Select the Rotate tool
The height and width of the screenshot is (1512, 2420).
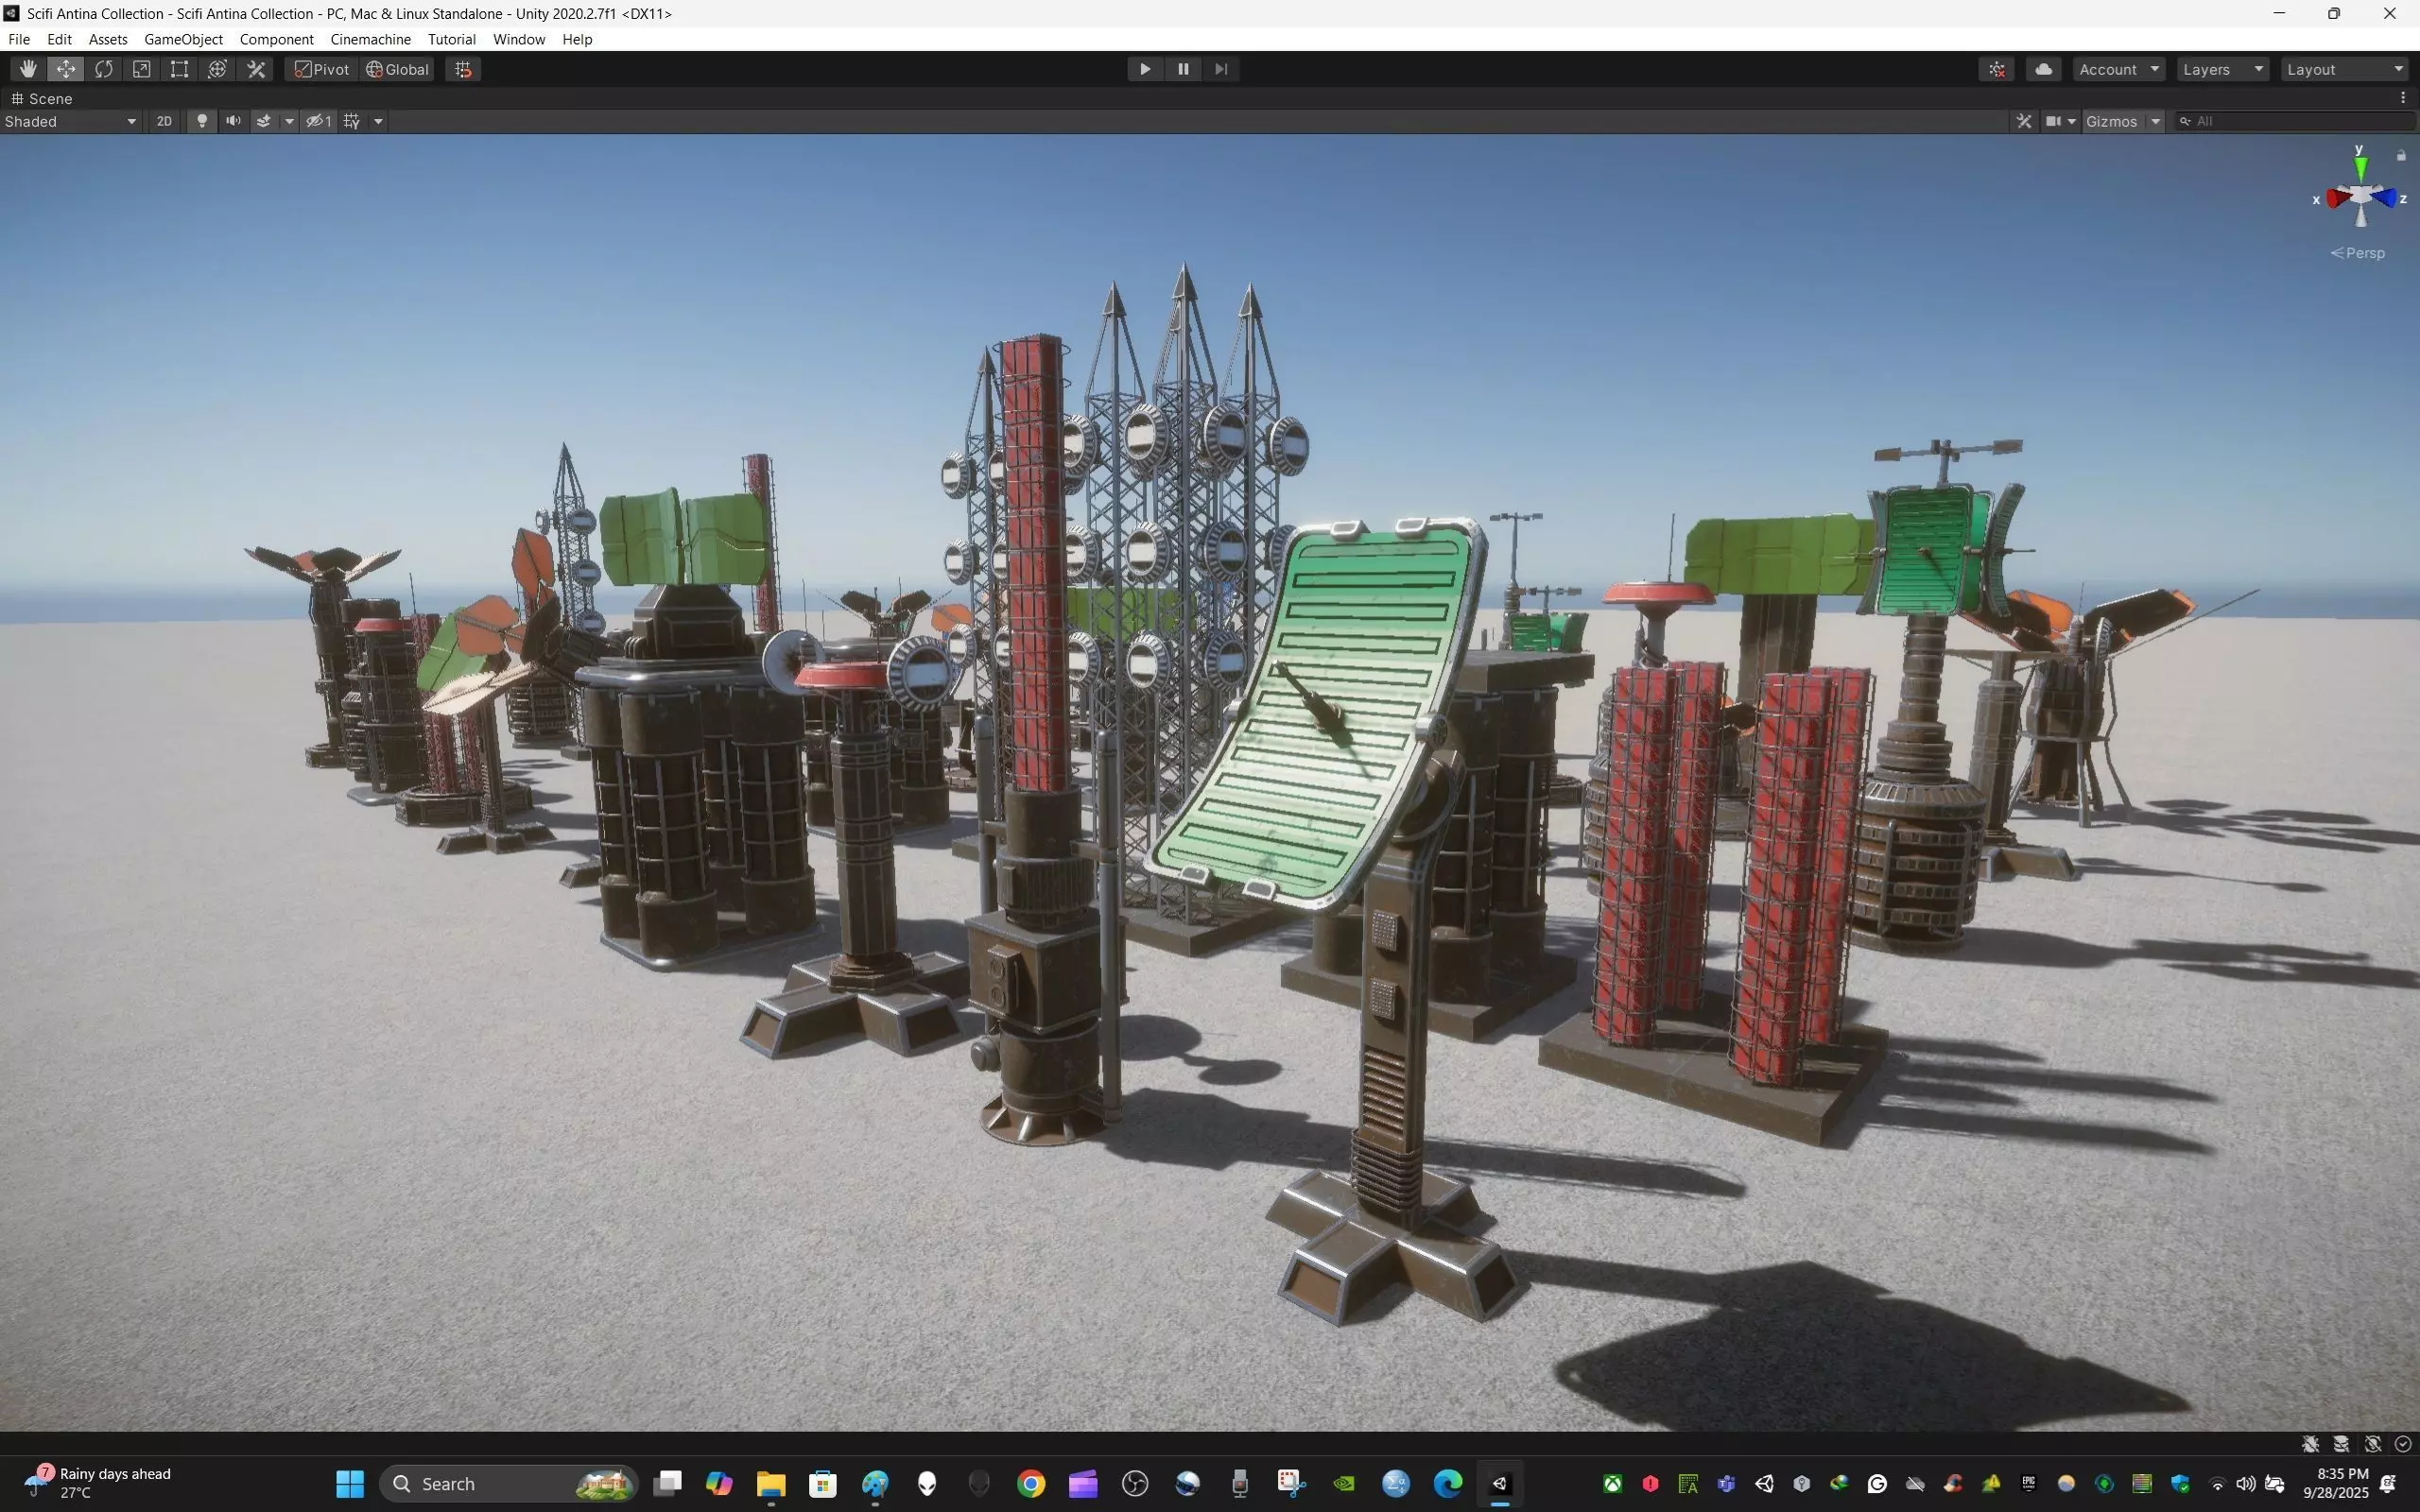[104, 69]
